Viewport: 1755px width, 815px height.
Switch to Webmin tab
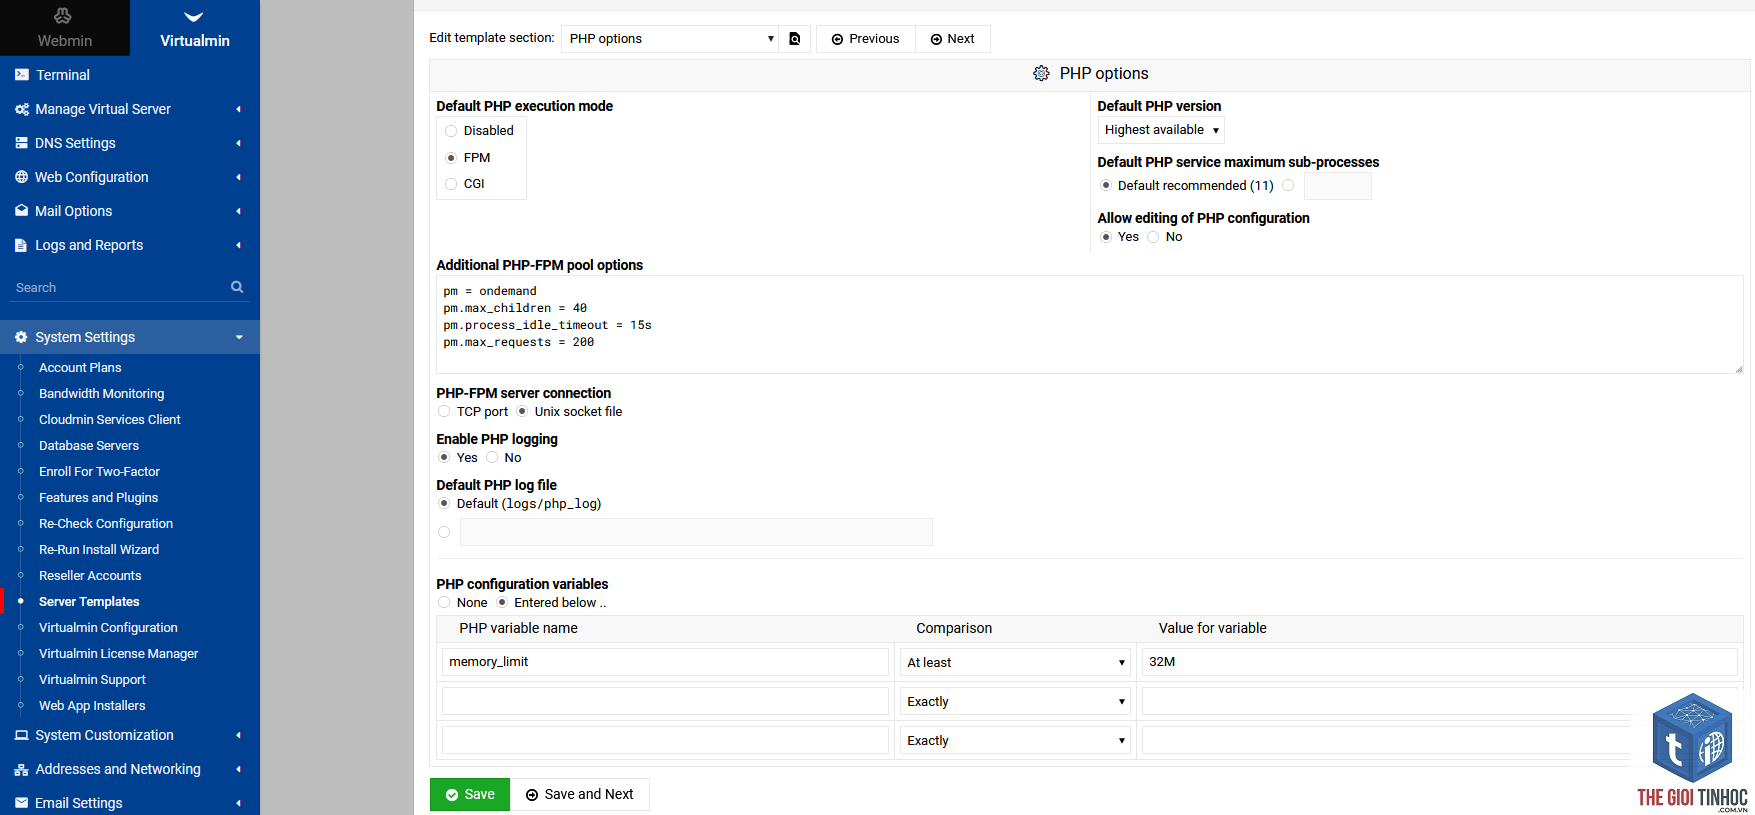coord(65,28)
